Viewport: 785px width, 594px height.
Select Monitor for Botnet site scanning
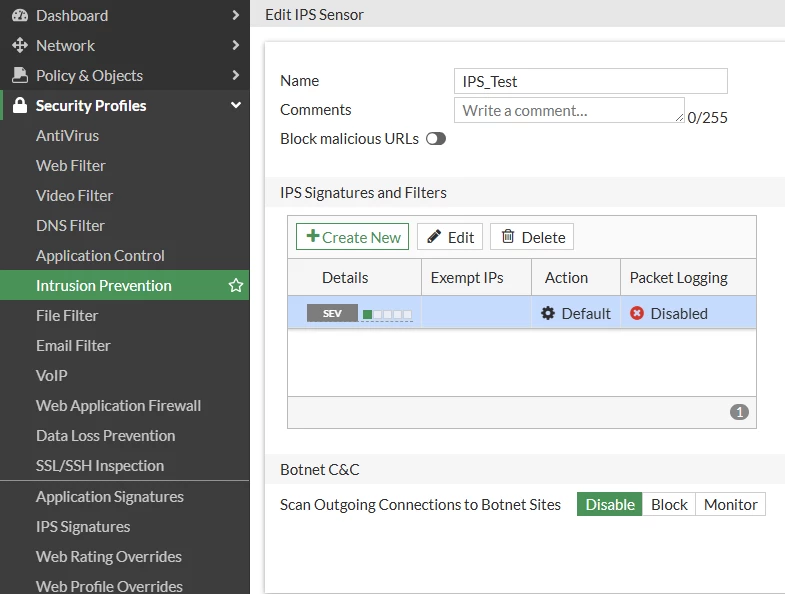730,504
